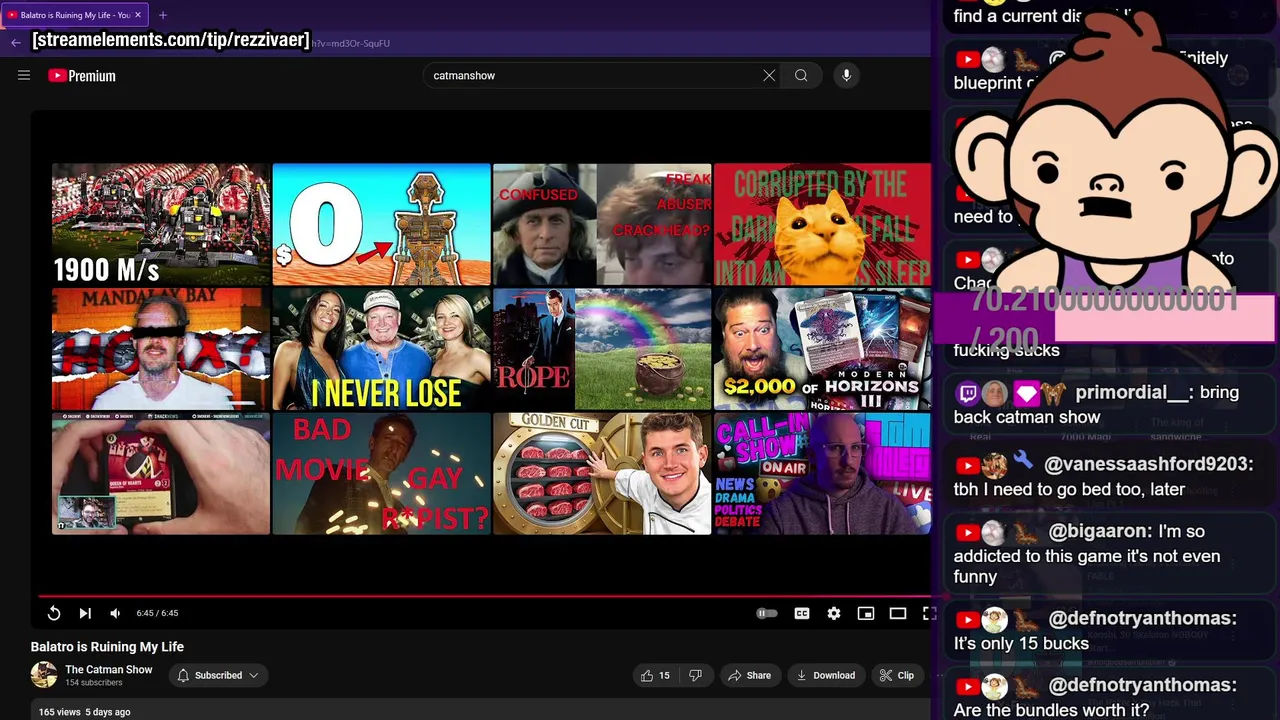This screenshot has width=1280, height=720.
Task: Toggle the autoplay switch
Action: 767,613
